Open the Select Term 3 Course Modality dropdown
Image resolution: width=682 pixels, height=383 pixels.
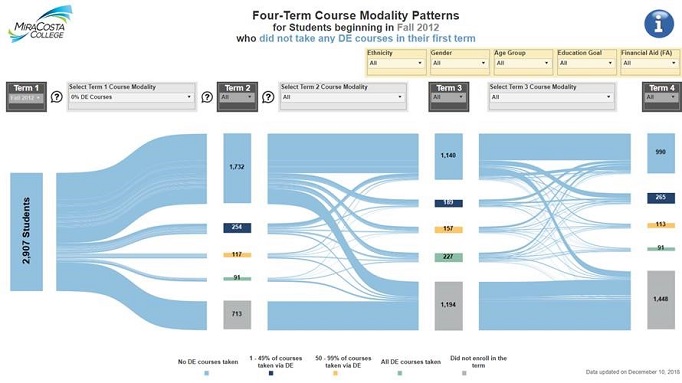coord(551,97)
